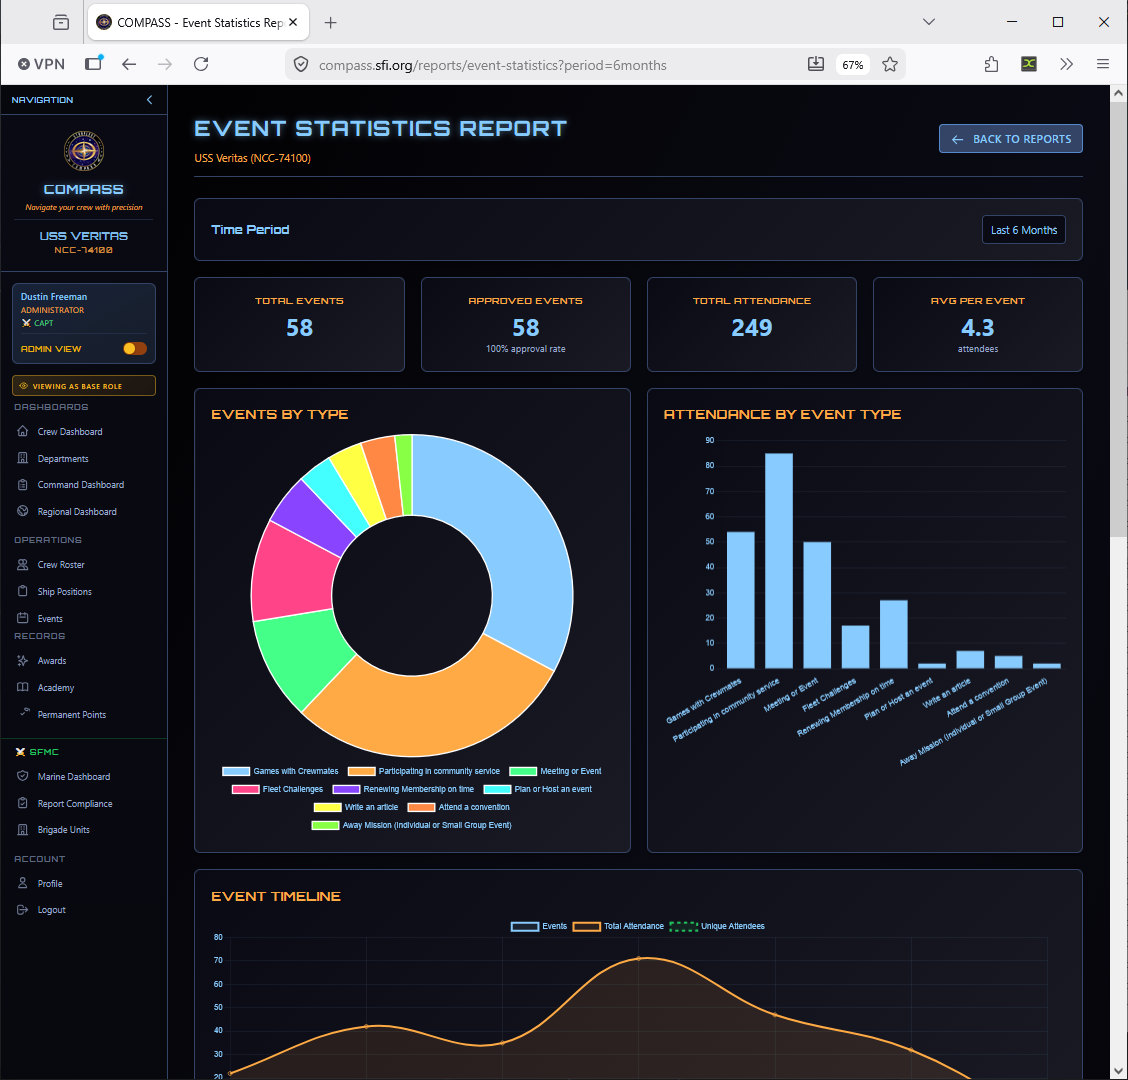Image resolution: width=1128 pixels, height=1080 pixels.
Task: Open Crew Roster people icon
Action: [x=23, y=565]
